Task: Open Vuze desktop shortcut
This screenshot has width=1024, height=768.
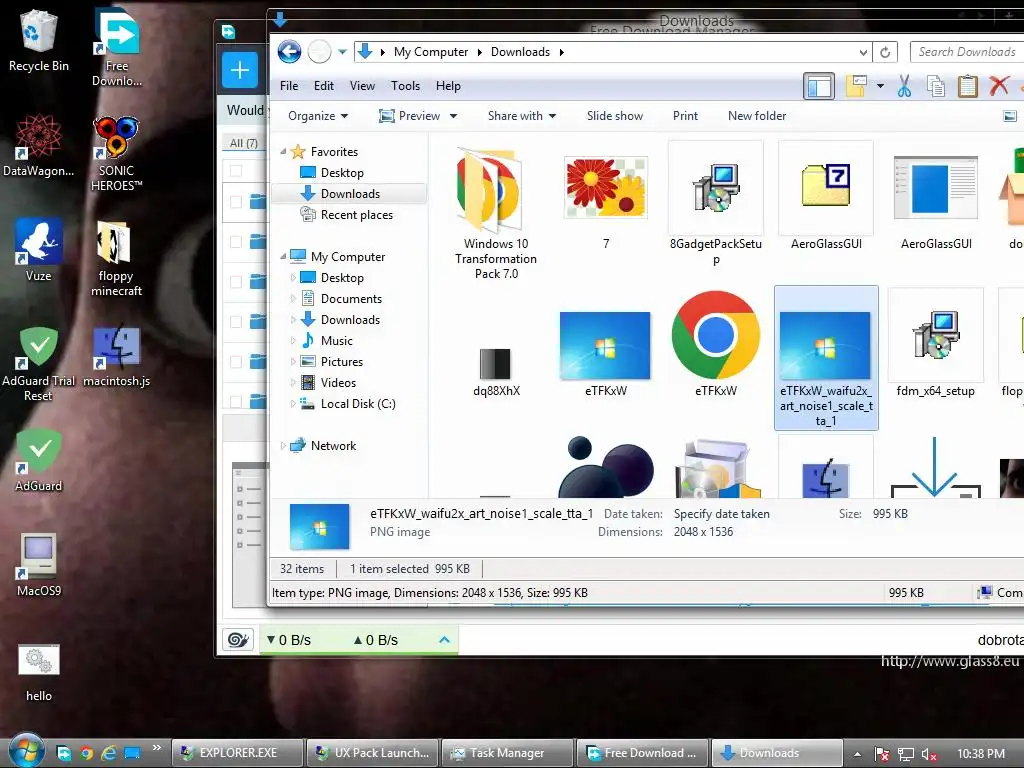Action: tap(39, 250)
